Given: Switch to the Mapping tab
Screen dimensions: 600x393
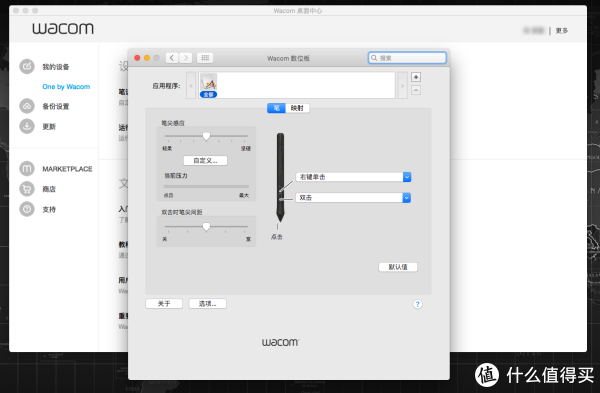Looking at the screenshot, I should [x=297, y=108].
